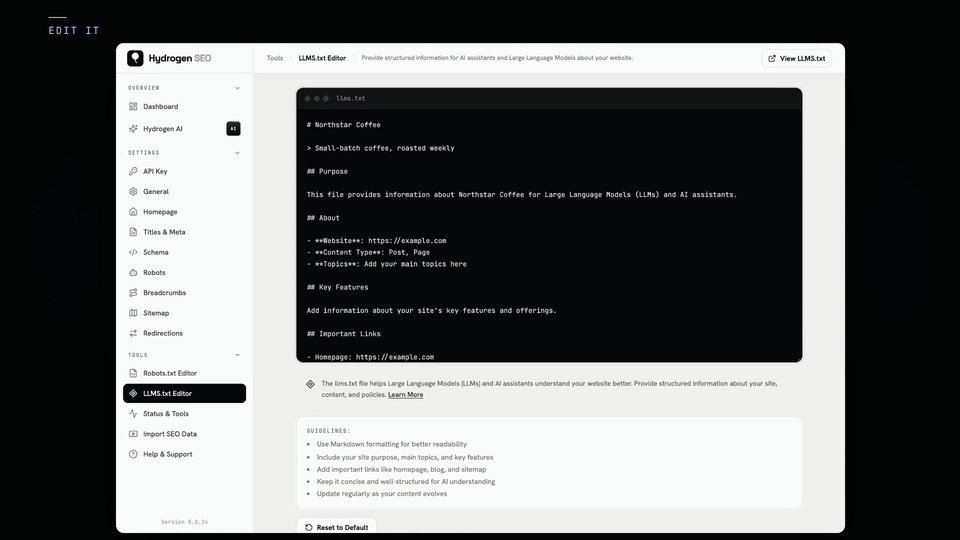Click the Titles & Meta document icon
This screenshot has height=540, width=960.
(133, 232)
